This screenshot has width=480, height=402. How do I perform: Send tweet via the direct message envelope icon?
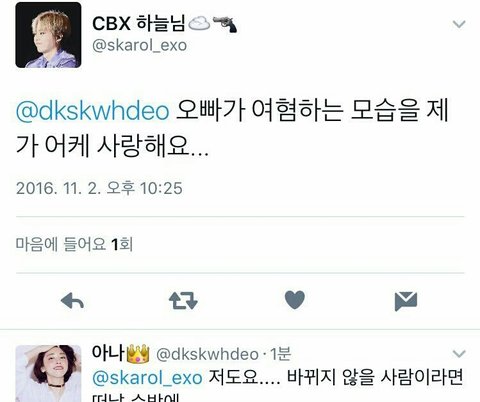coord(406,301)
